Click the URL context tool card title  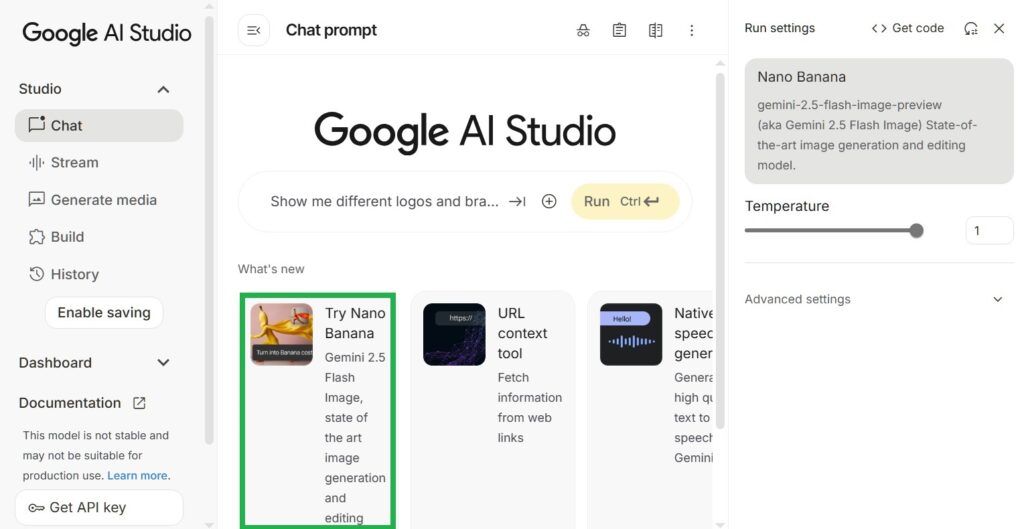pyautogui.click(x=522, y=333)
